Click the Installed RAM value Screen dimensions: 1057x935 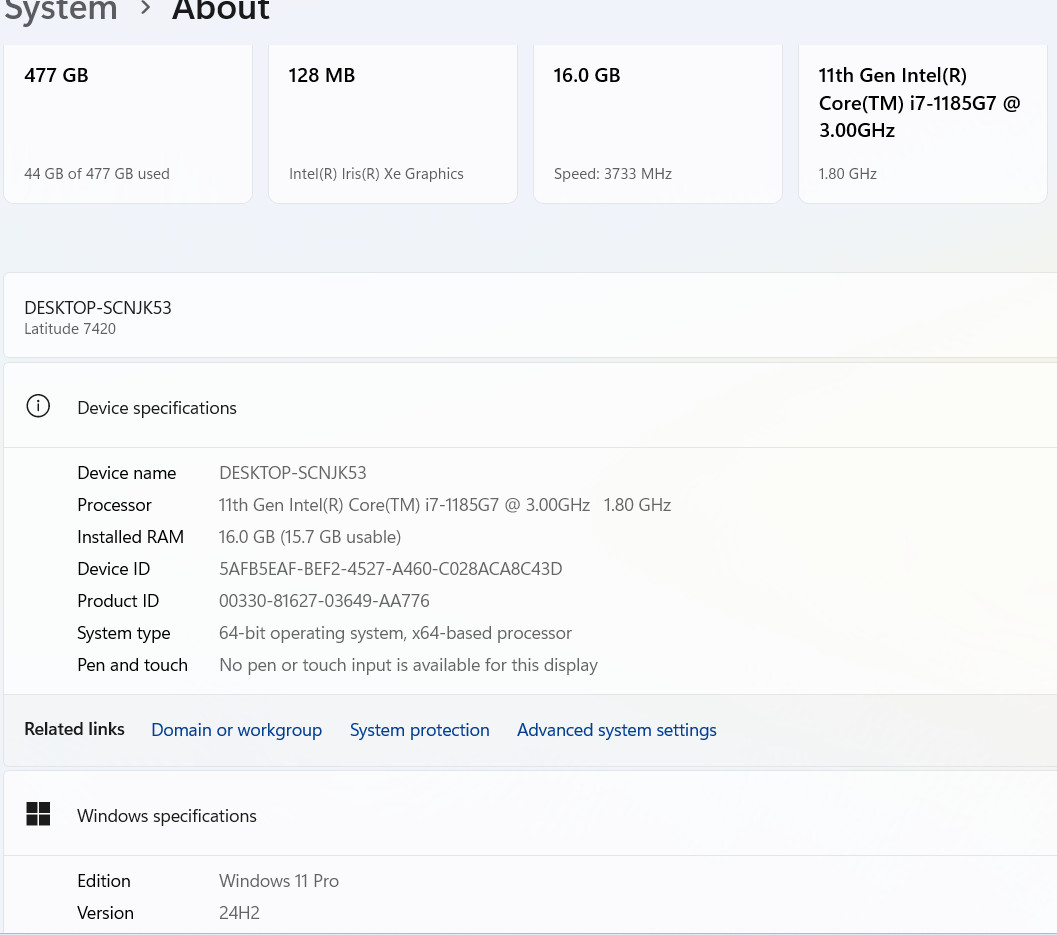309,537
